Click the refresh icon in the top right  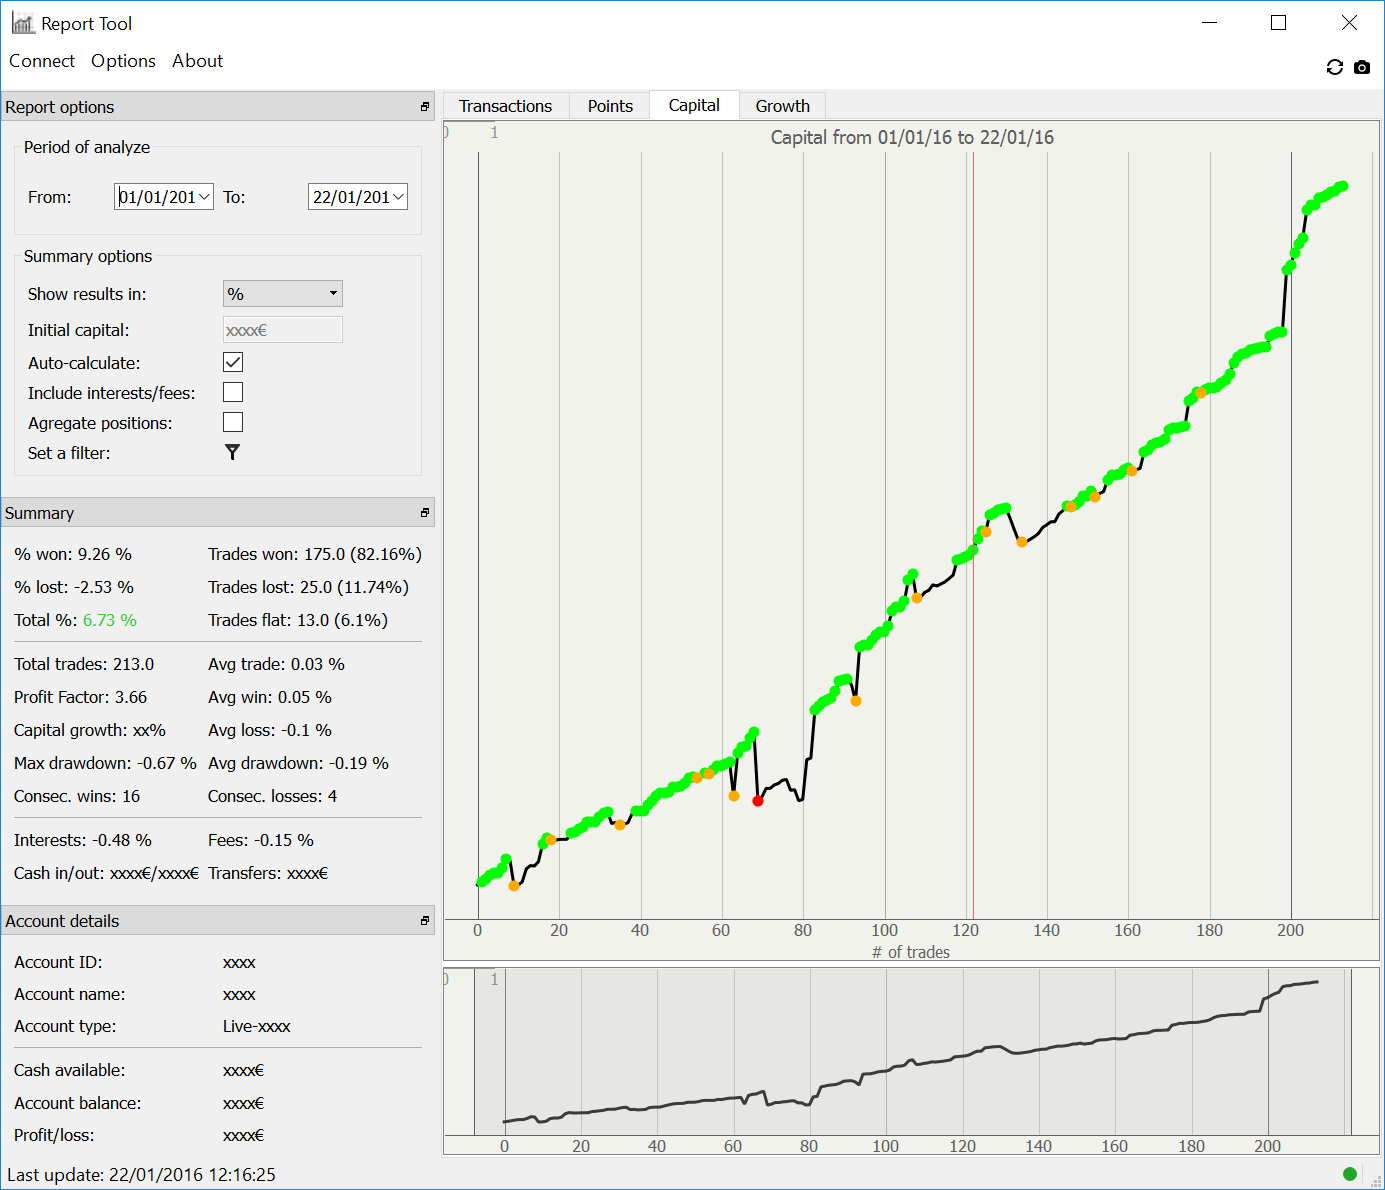pos(1334,67)
